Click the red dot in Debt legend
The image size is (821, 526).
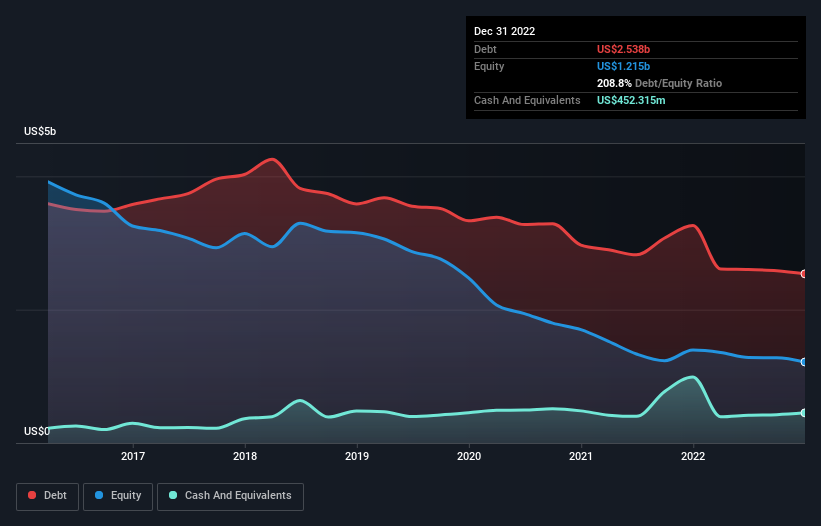[x=32, y=495]
